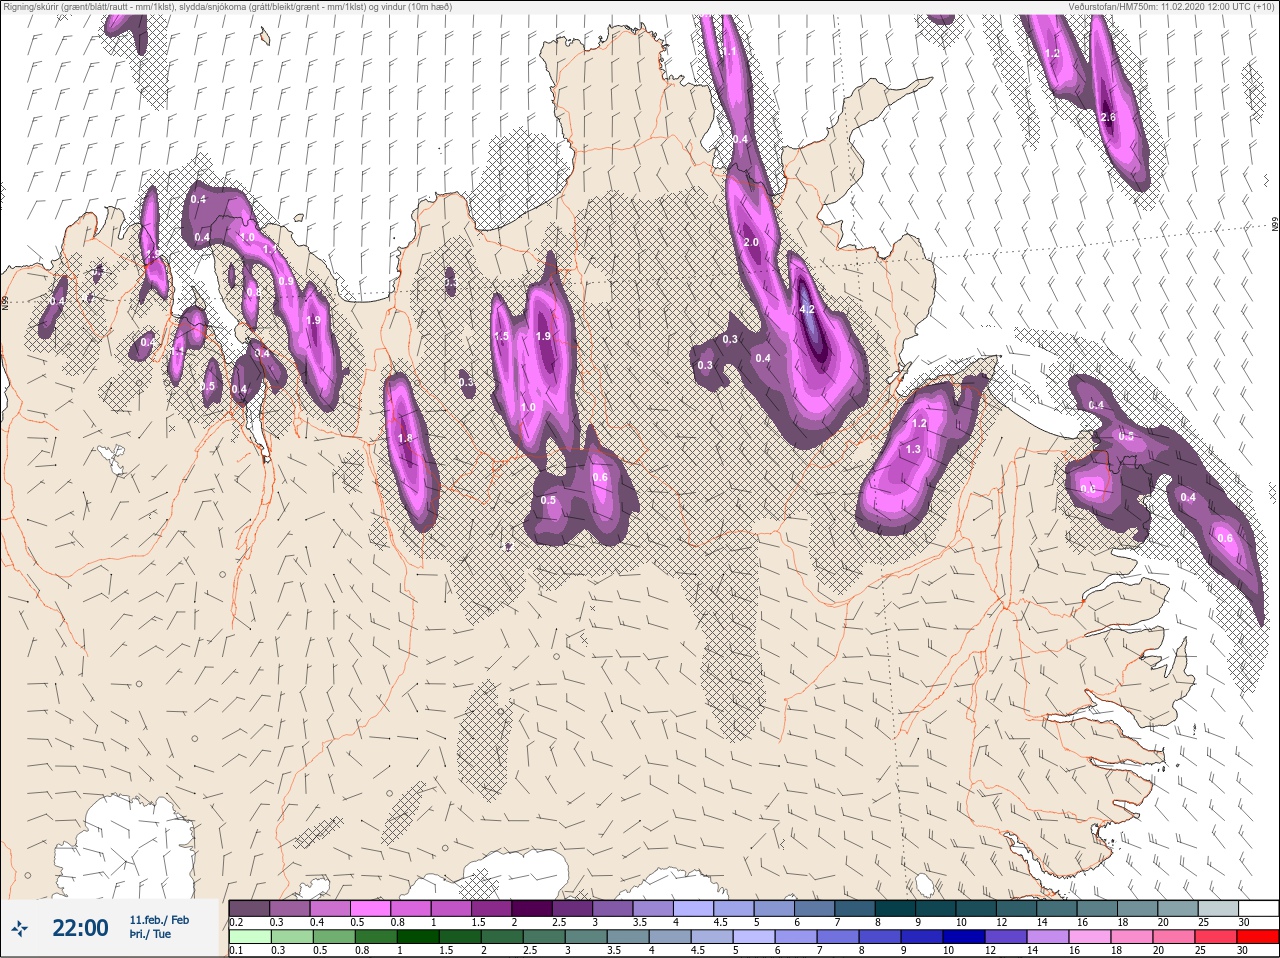
Task: Pick upper legend pink swatch between 0.5 and 0.8
Action: tap(371, 908)
